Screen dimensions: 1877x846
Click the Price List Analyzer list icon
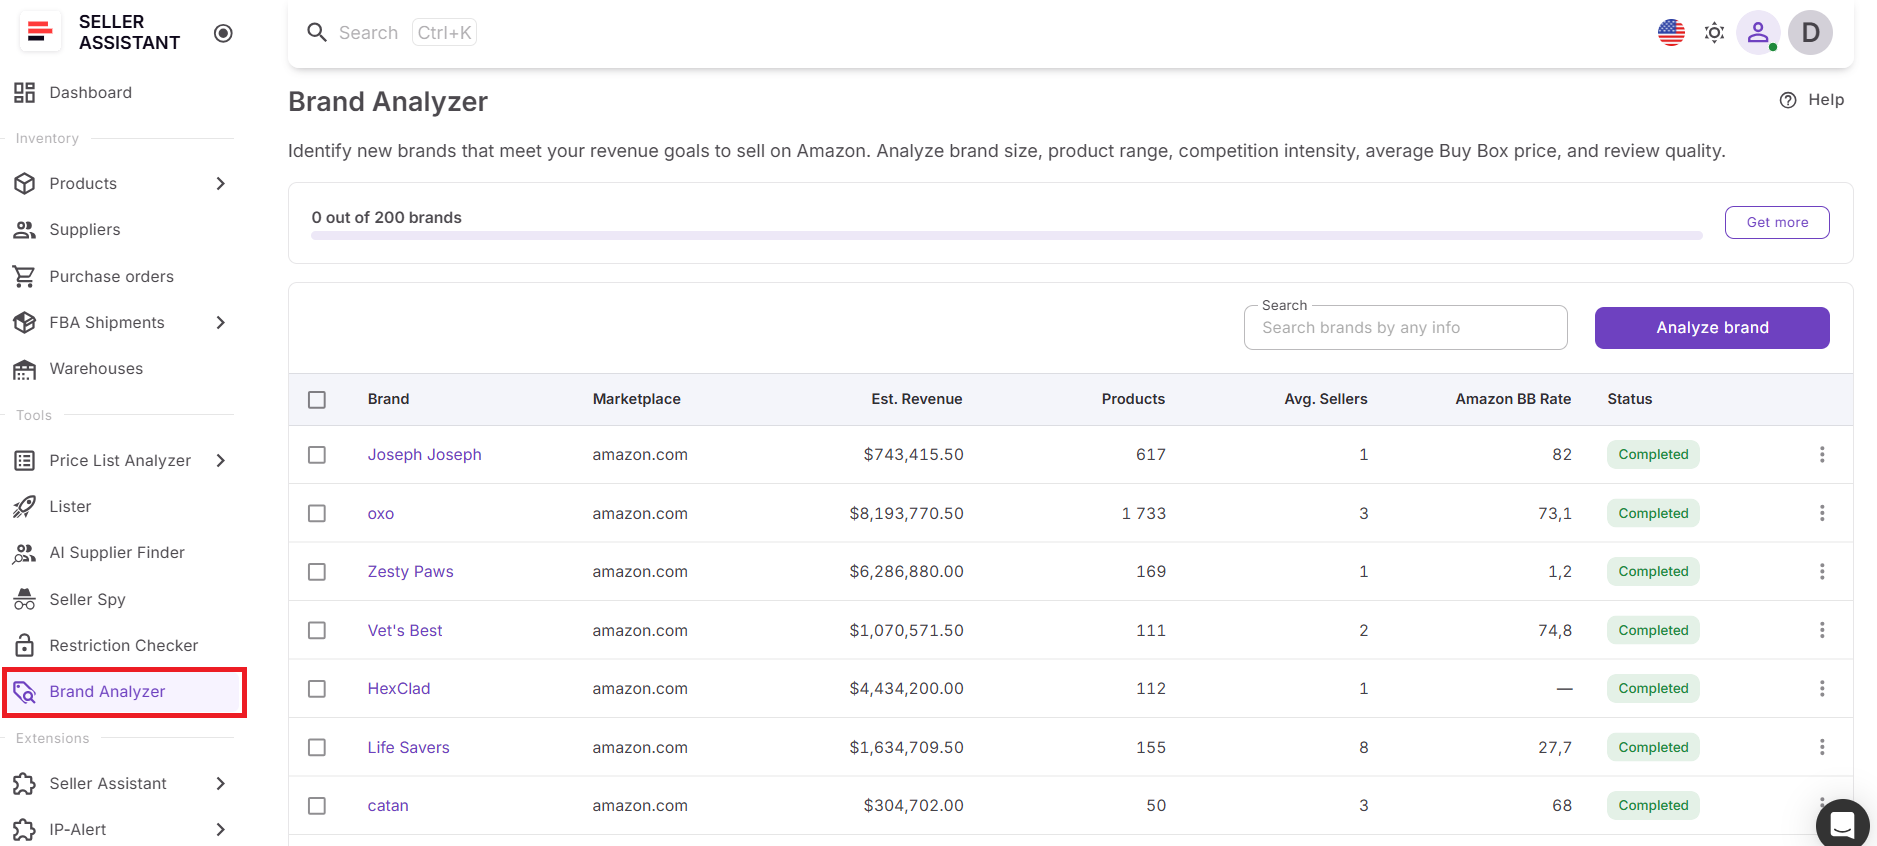(25, 461)
